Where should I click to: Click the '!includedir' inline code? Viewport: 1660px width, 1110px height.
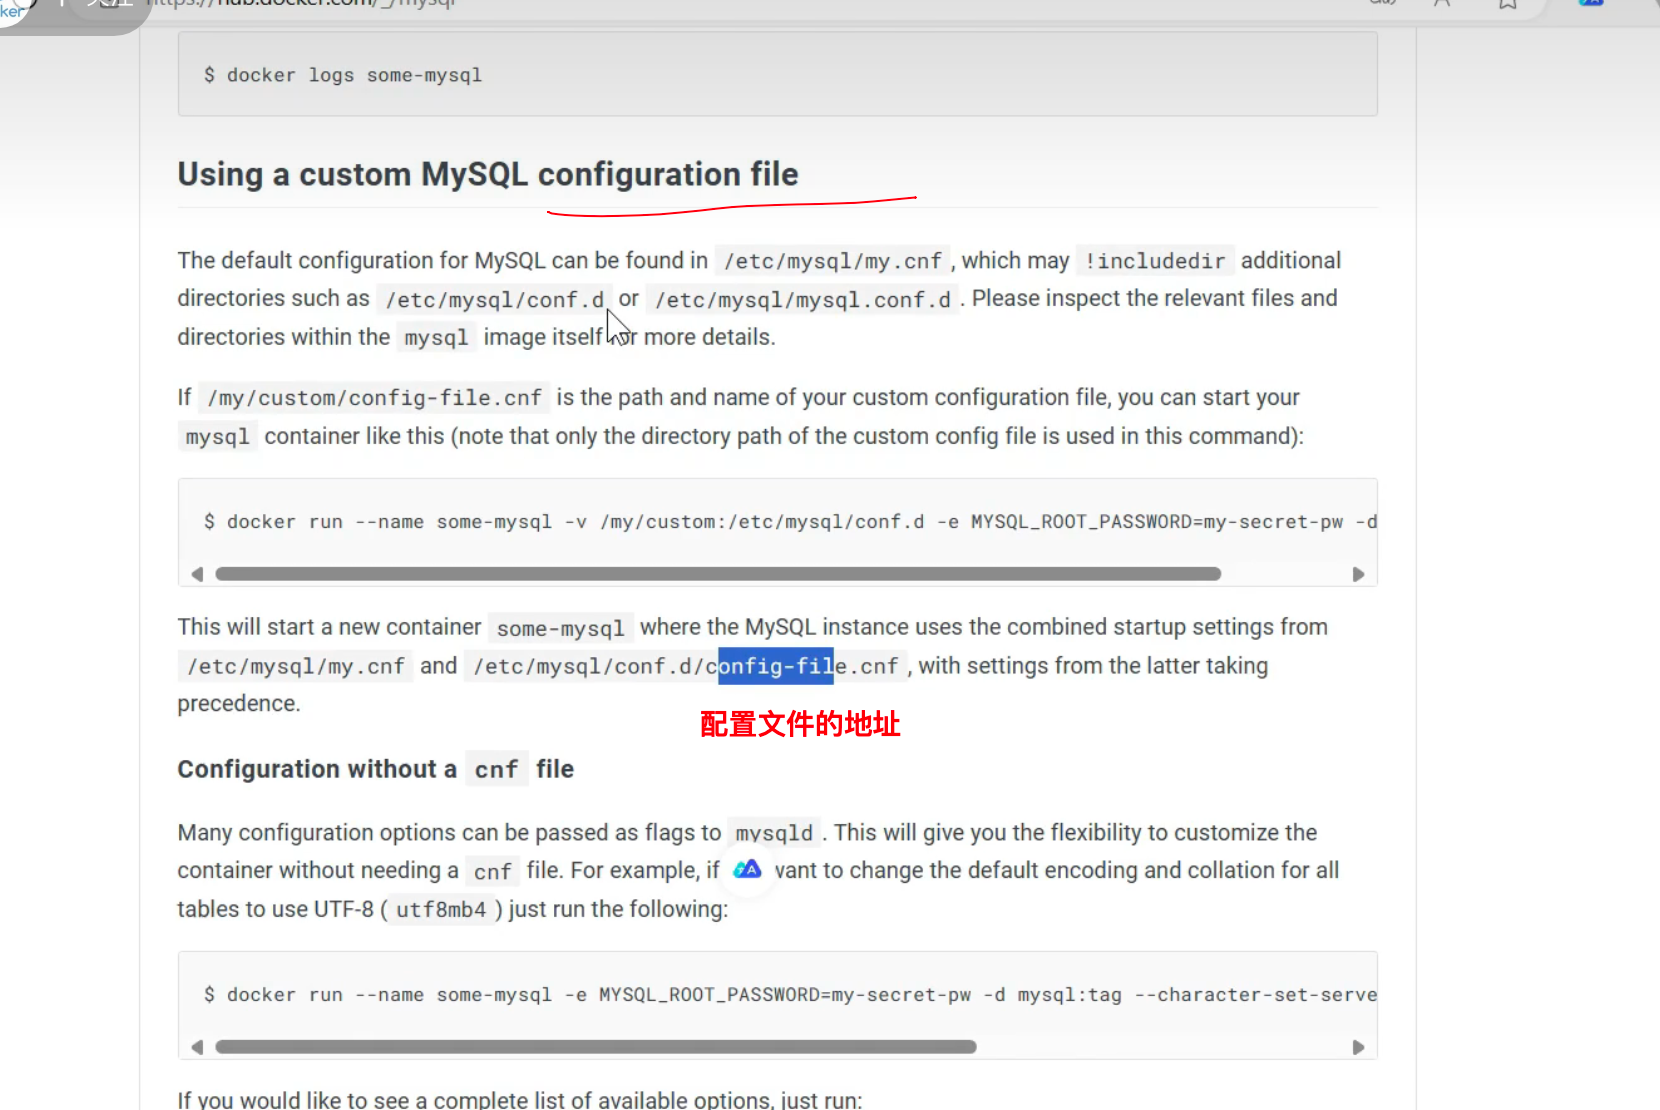click(1155, 261)
